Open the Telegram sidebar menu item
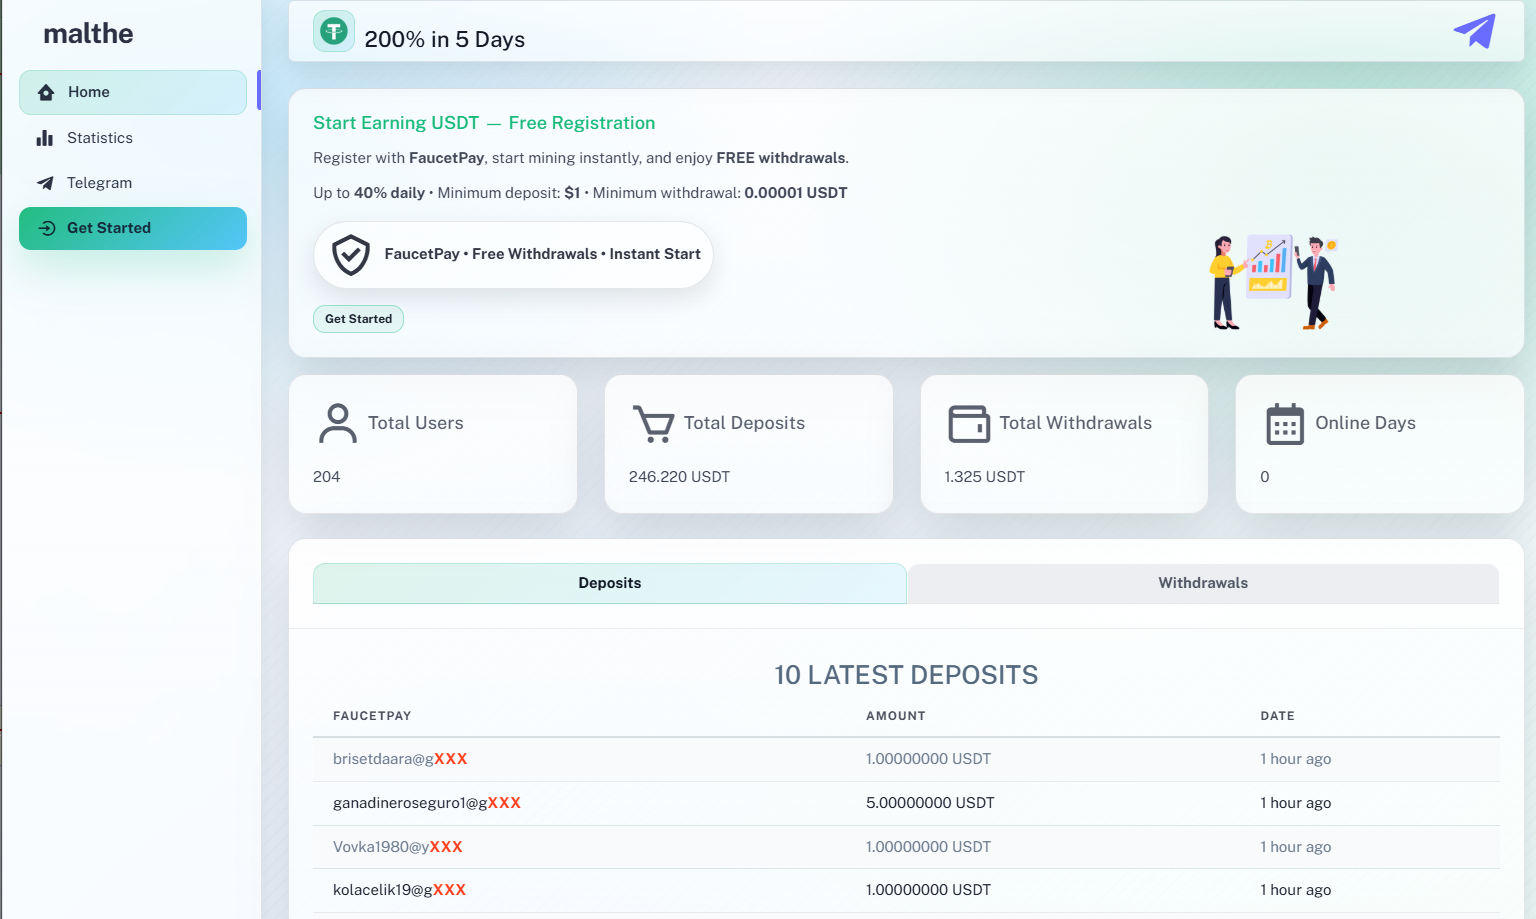Image resolution: width=1536 pixels, height=919 pixels. [x=100, y=183]
